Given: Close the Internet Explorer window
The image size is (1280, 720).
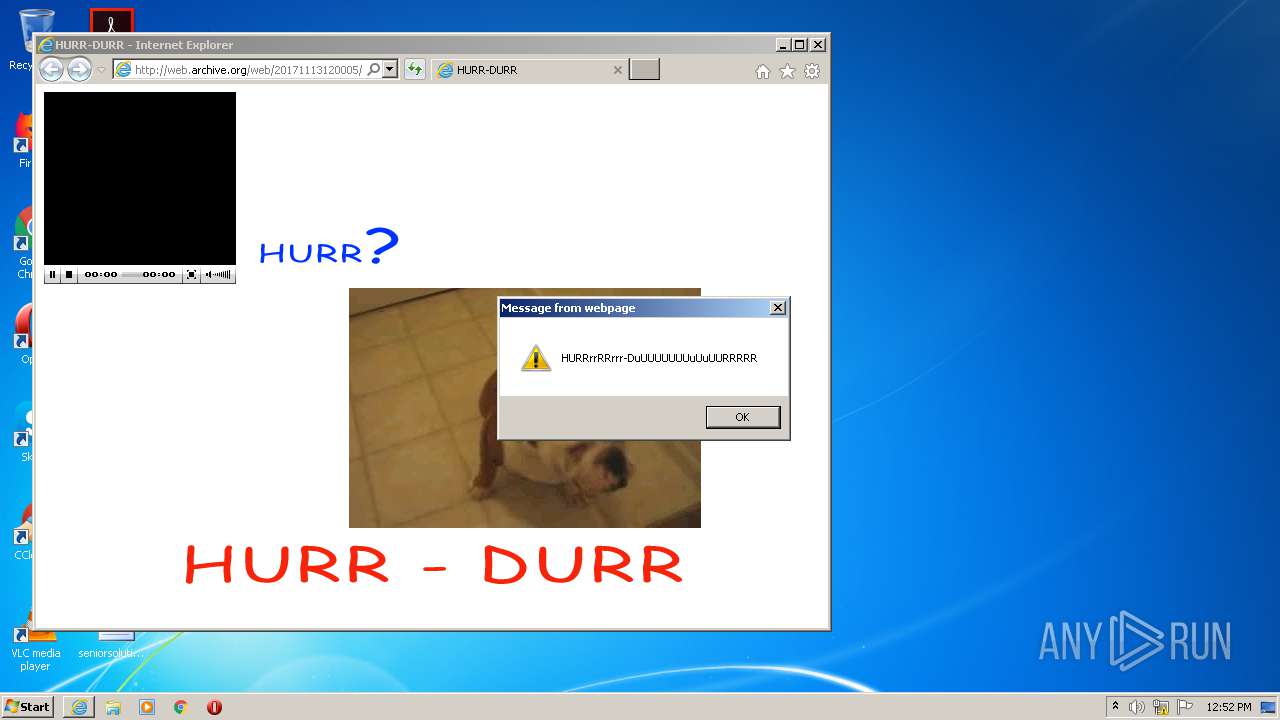Looking at the screenshot, I should pos(818,45).
